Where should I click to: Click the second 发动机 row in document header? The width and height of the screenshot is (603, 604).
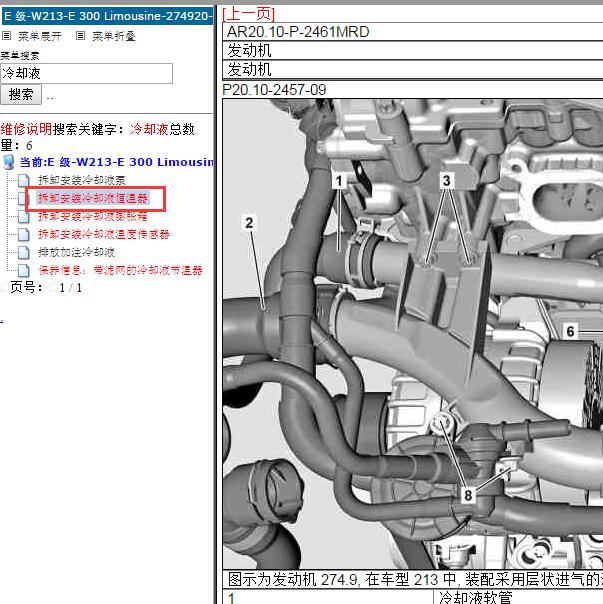pyautogui.click(x=413, y=70)
